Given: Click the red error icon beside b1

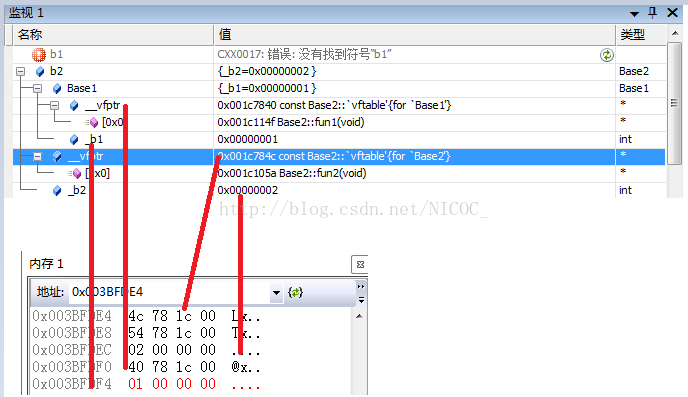Looking at the screenshot, I should click(x=39, y=54).
